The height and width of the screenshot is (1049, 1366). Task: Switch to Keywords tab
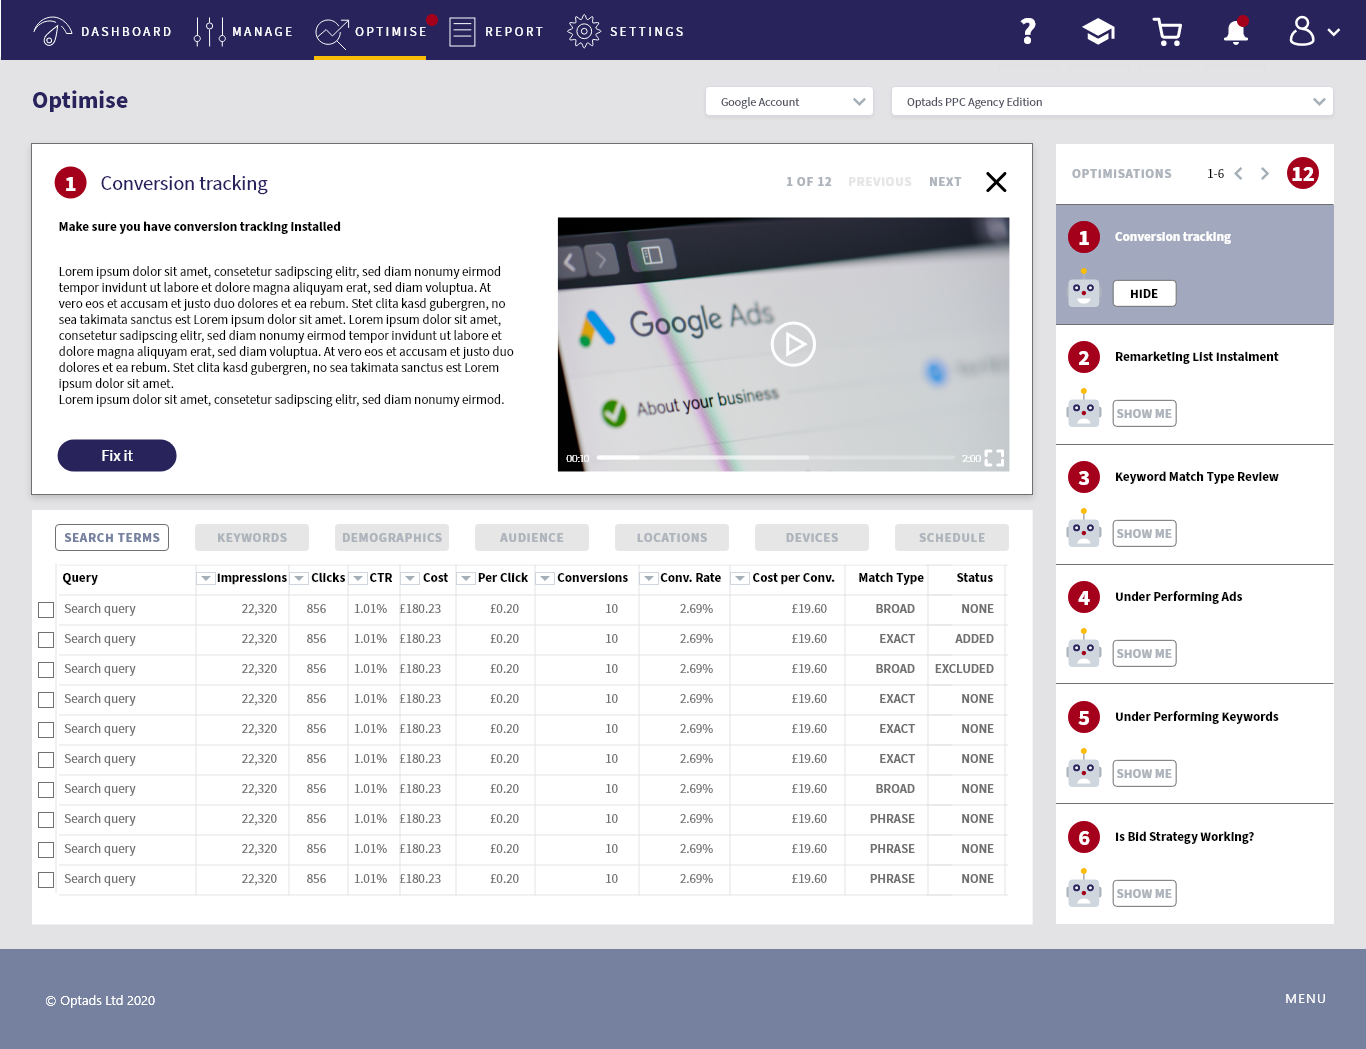pyautogui.click(x=252, y=538)
